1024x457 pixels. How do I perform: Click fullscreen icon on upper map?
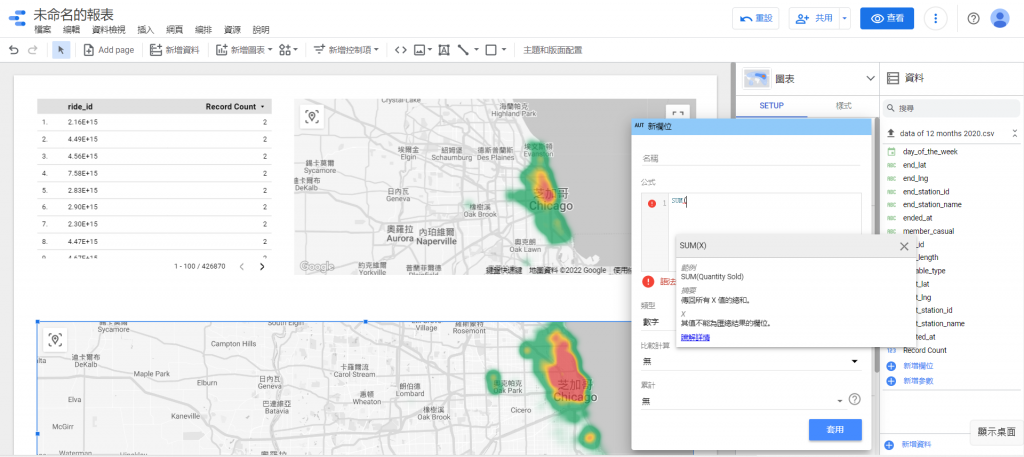677,113
